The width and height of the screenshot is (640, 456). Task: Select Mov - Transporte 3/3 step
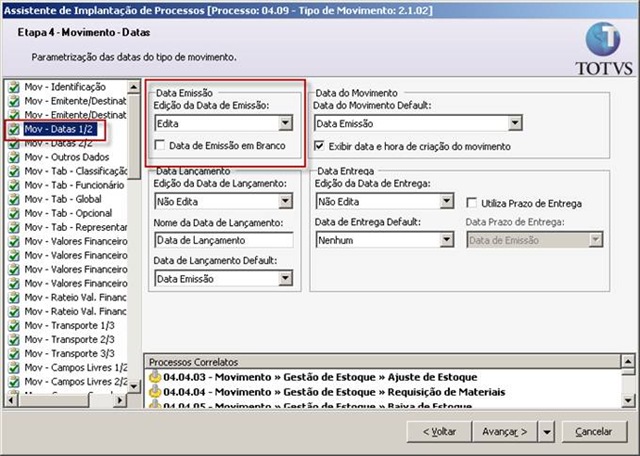(69, 354)
